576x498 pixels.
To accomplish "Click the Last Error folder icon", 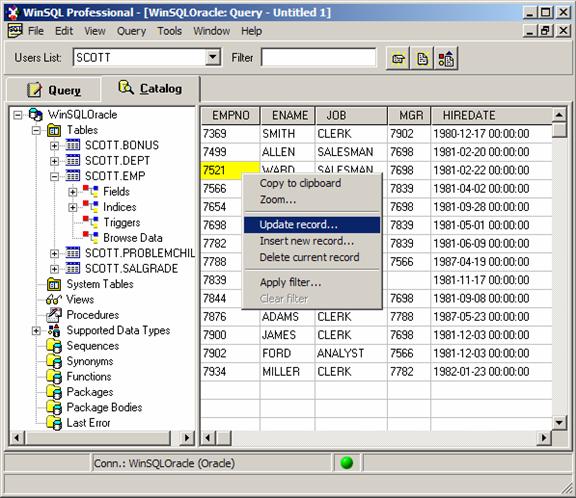I will 54,423.
